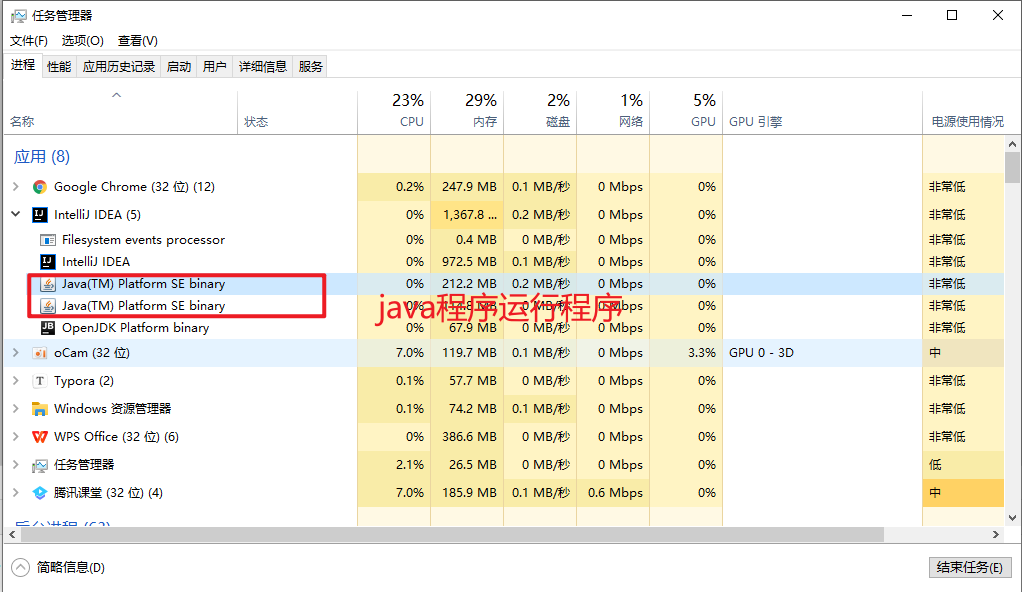Click the oCam process icon
Screen dimensions: 1022x592
(x=40, y=352)
